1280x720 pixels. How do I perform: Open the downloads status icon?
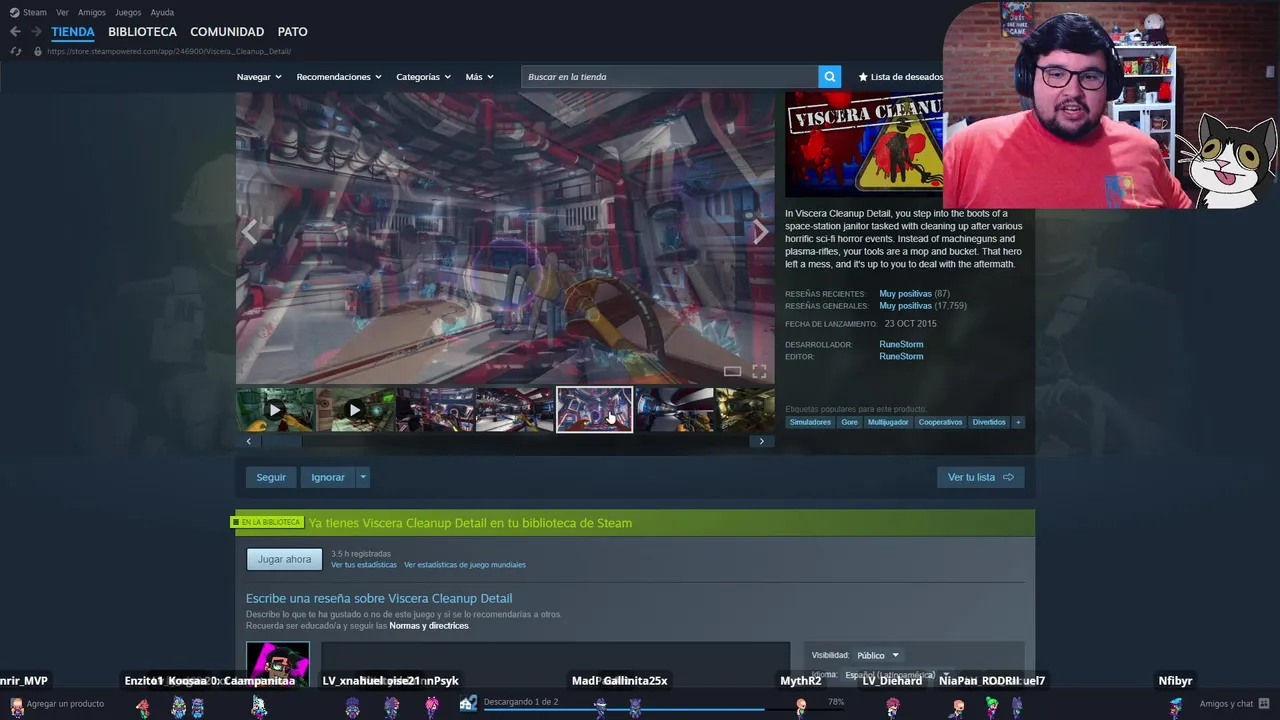click(468, 703)
